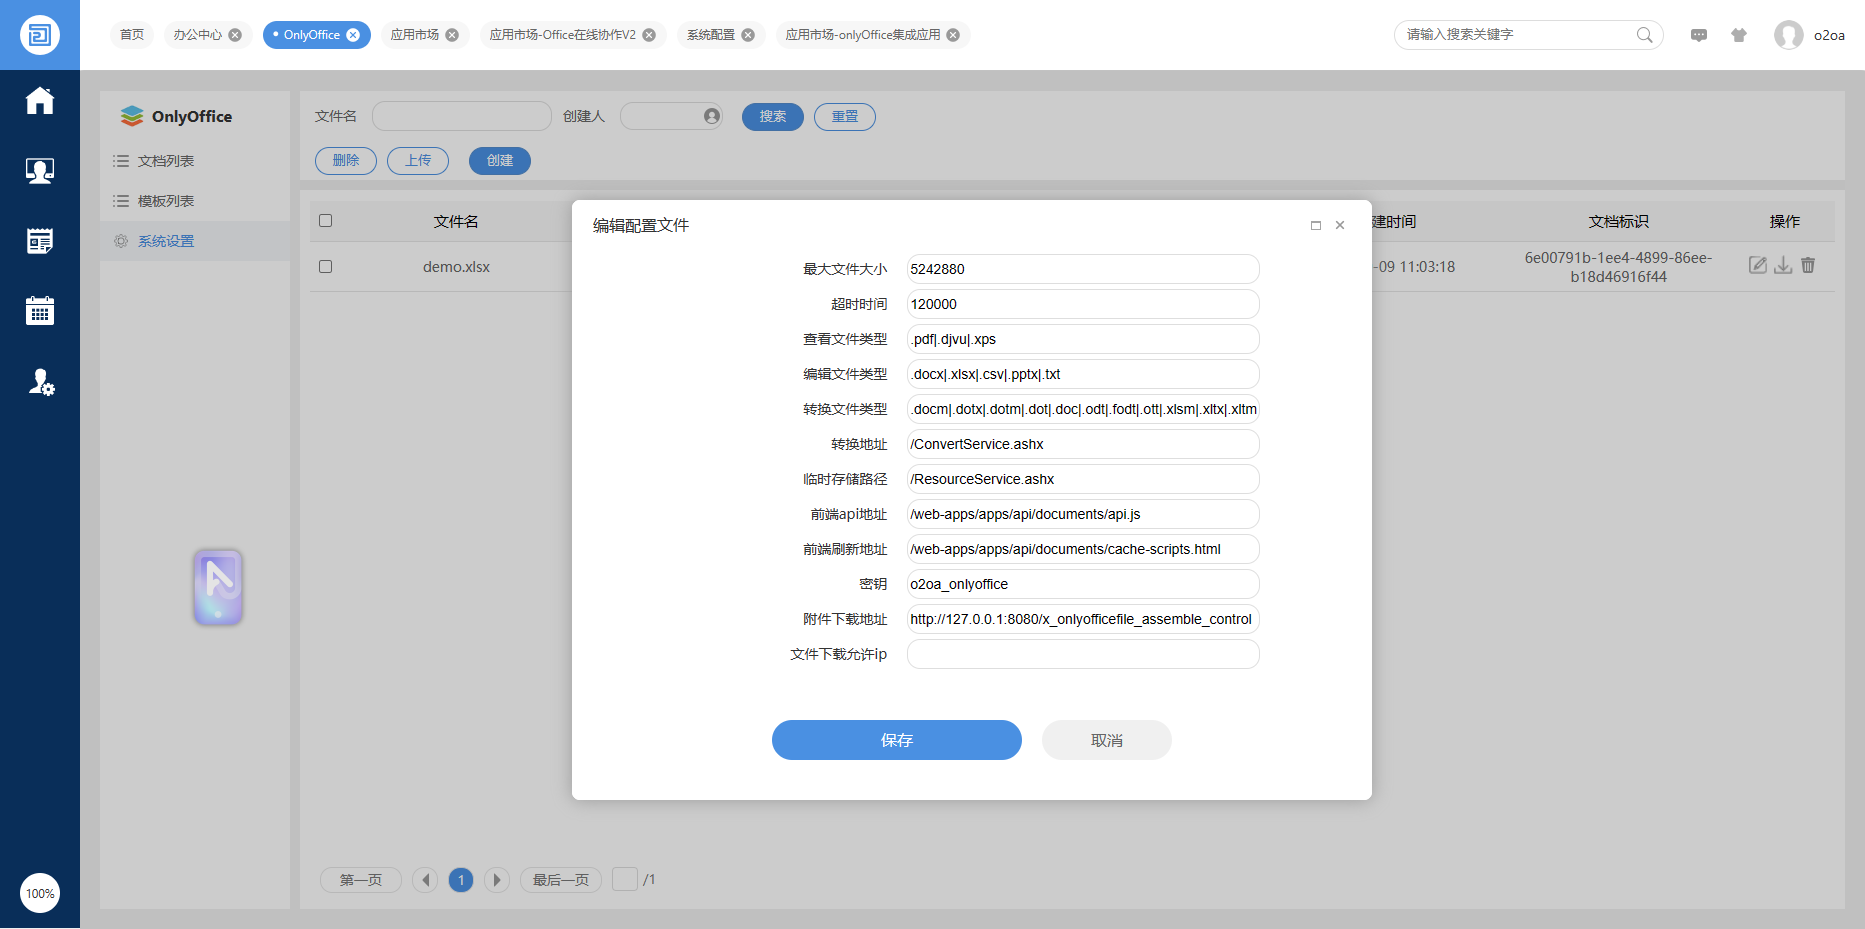Focus the 密钥 input field

[x=1083, y=584]
